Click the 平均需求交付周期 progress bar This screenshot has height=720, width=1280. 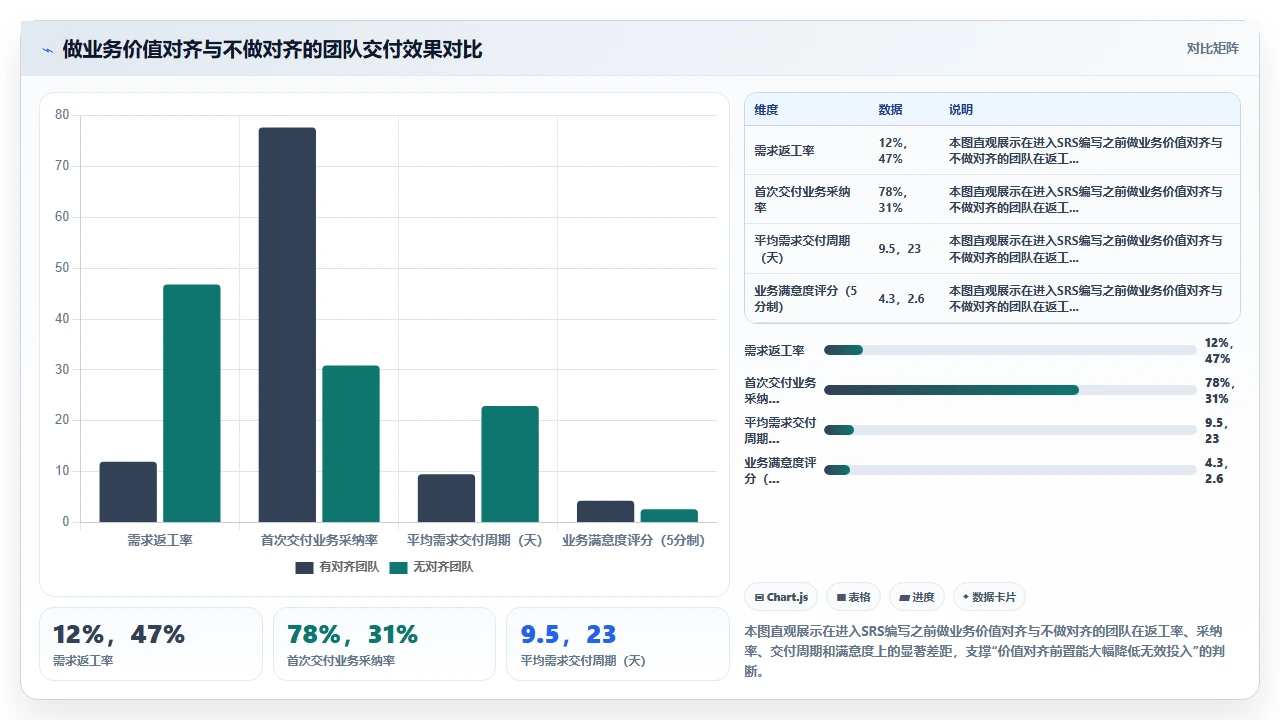click(1010, 430)
